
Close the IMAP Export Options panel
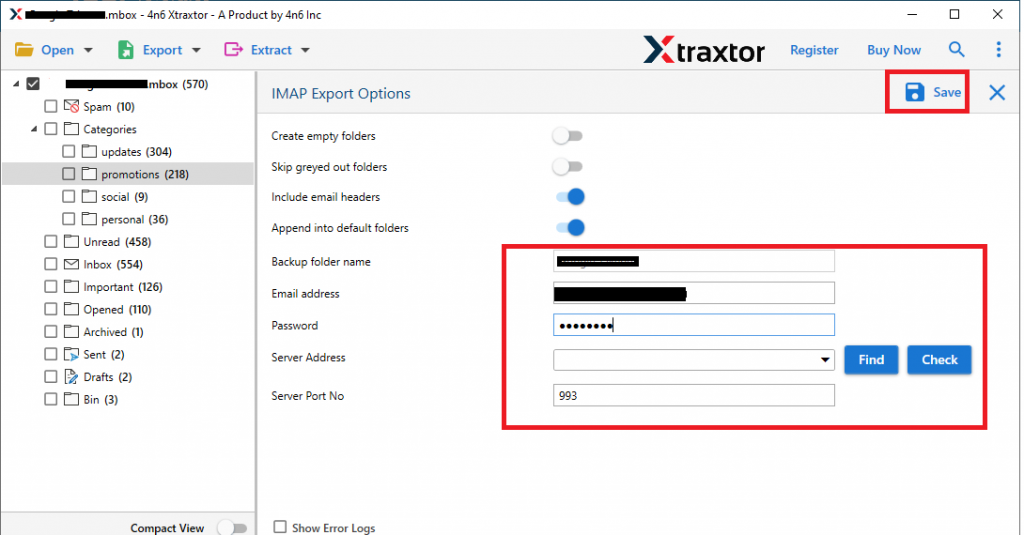(x=997, y=93)
